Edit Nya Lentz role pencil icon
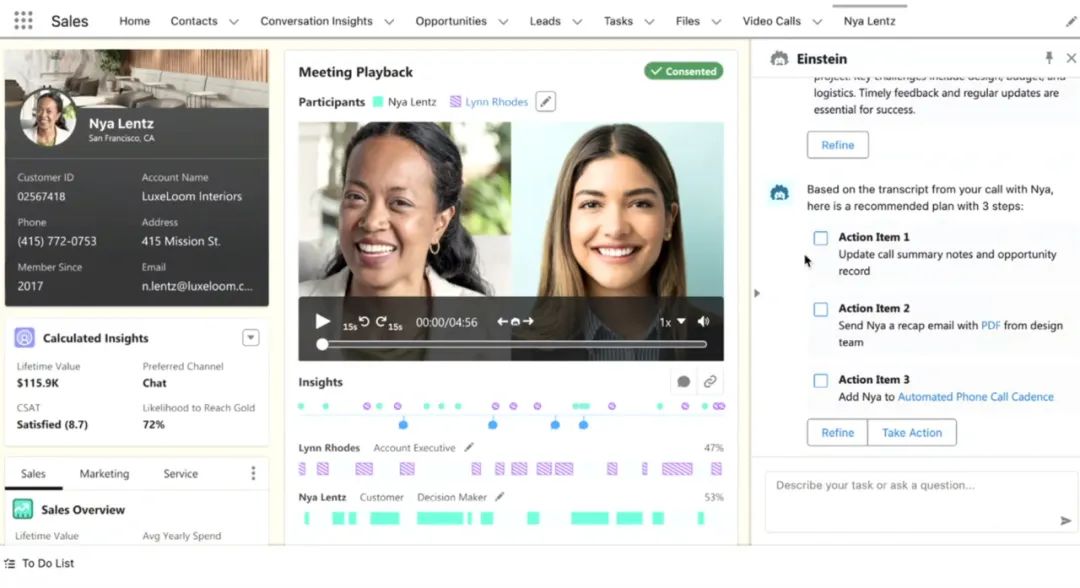This screenshot has width=1080, height=588. tap(500, 496)
